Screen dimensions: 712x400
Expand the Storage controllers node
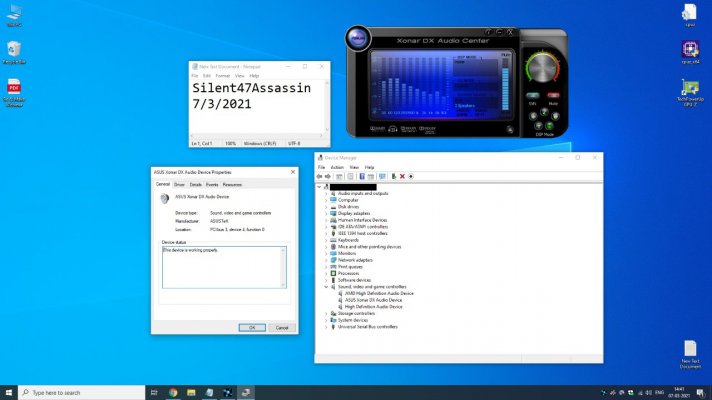pos(326,314)
